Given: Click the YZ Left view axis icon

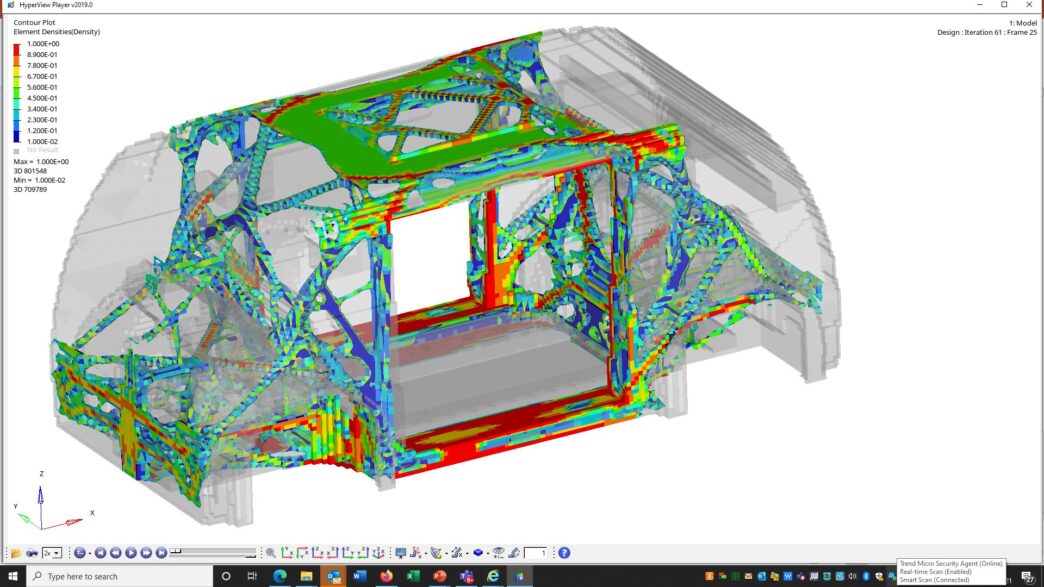Looking at the screenshot, I should tap(348, 552).
